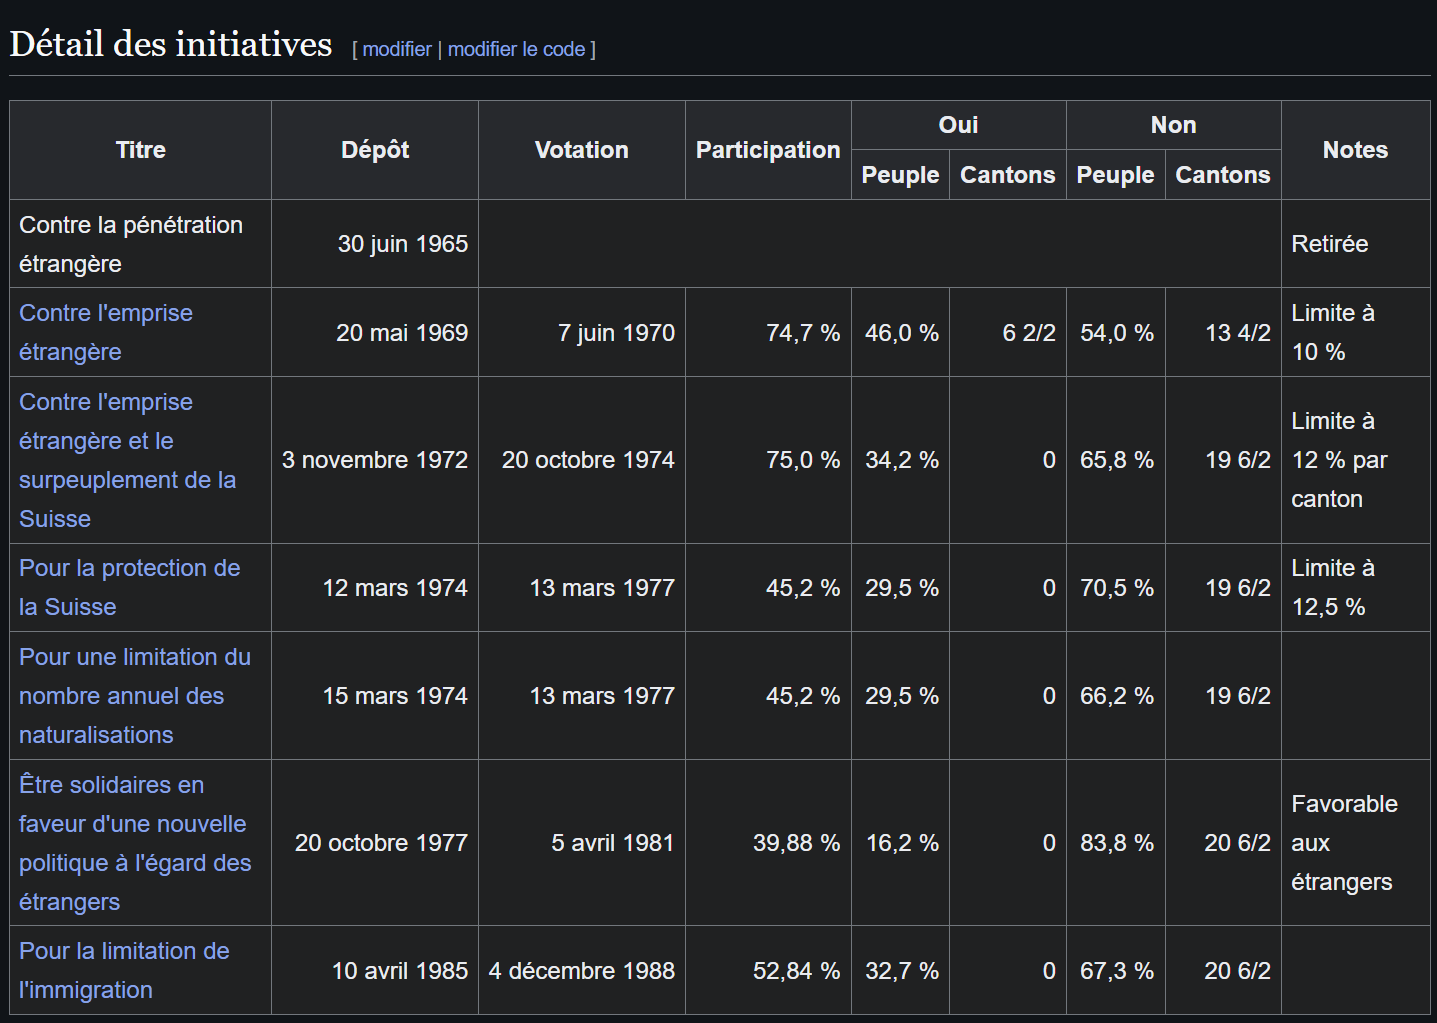The width and height of the screenshot is (1437, 1023).
Task: Click the 'Non' column group header
Action: point(1174,125)
